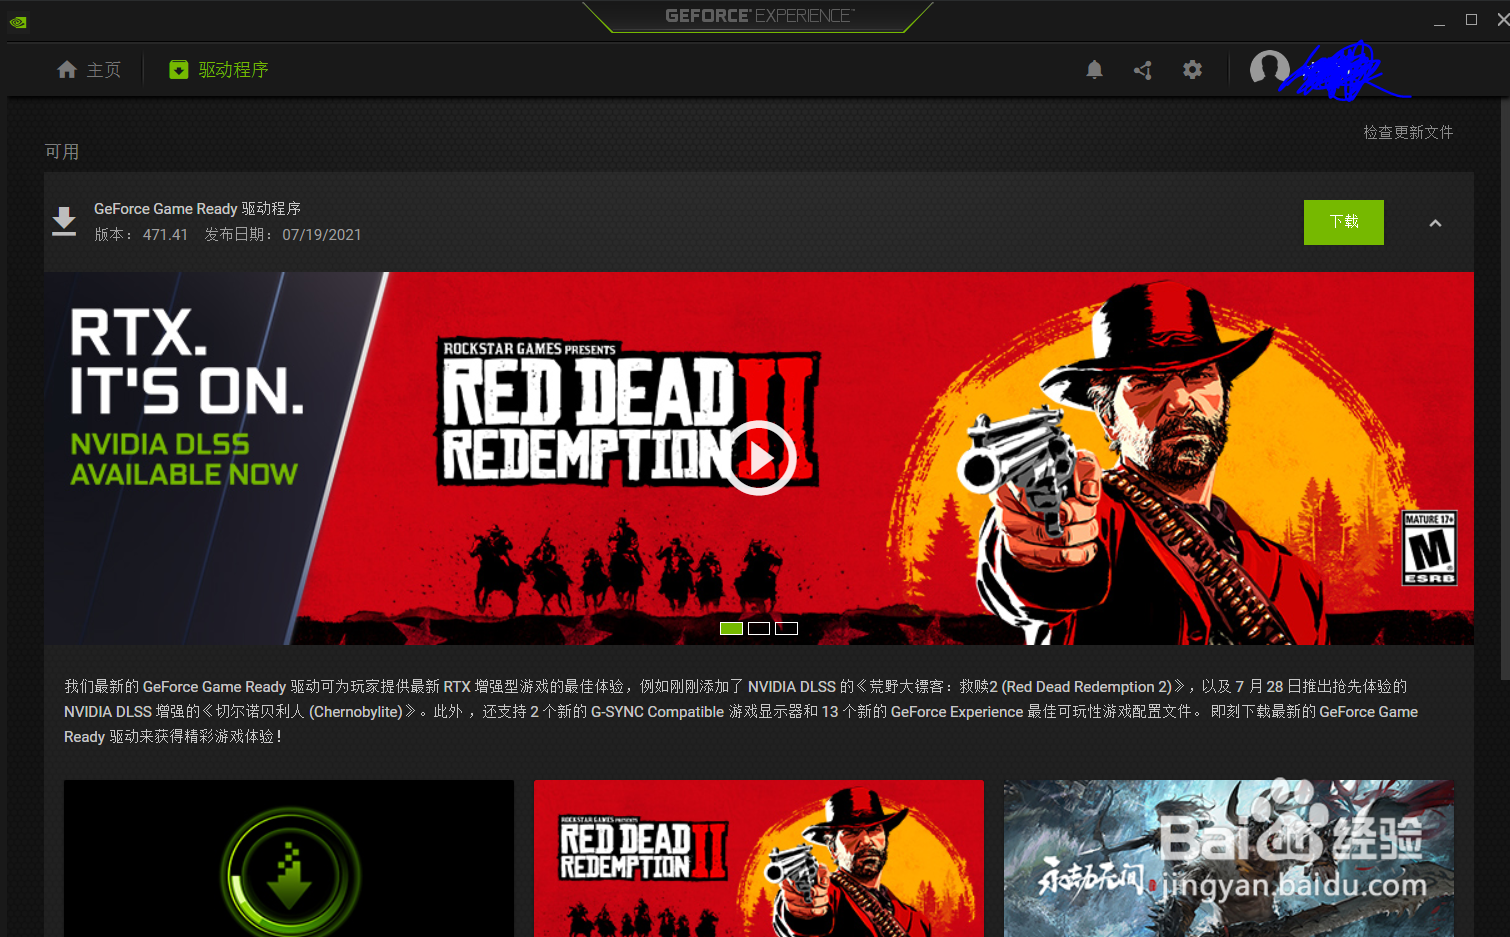Screen dimensions: 1510x937
Task: Switch to the 驱动程序 drivers tab
Action: click(x=219, y=70)
